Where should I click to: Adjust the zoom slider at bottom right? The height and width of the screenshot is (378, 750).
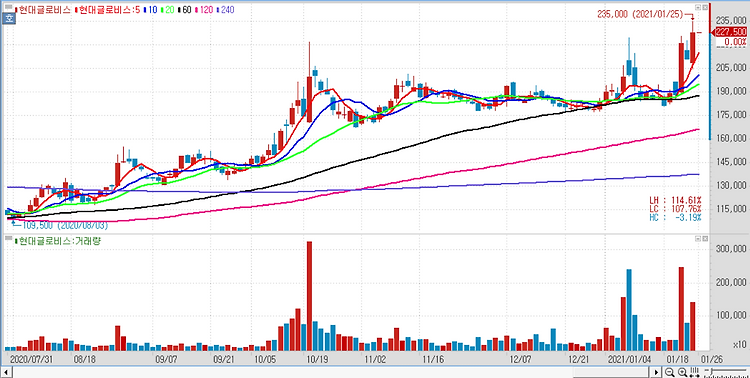pos(727,372)
